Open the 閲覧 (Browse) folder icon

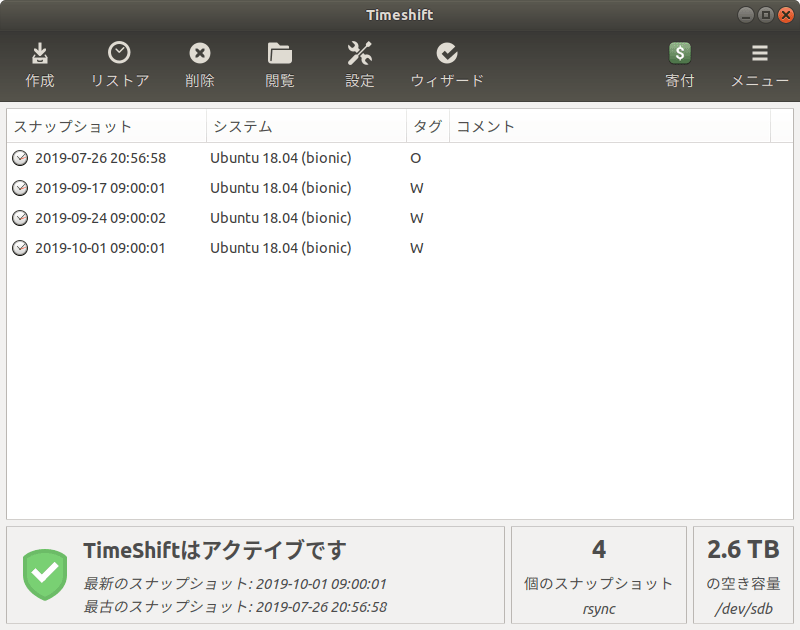coord(280,54)
